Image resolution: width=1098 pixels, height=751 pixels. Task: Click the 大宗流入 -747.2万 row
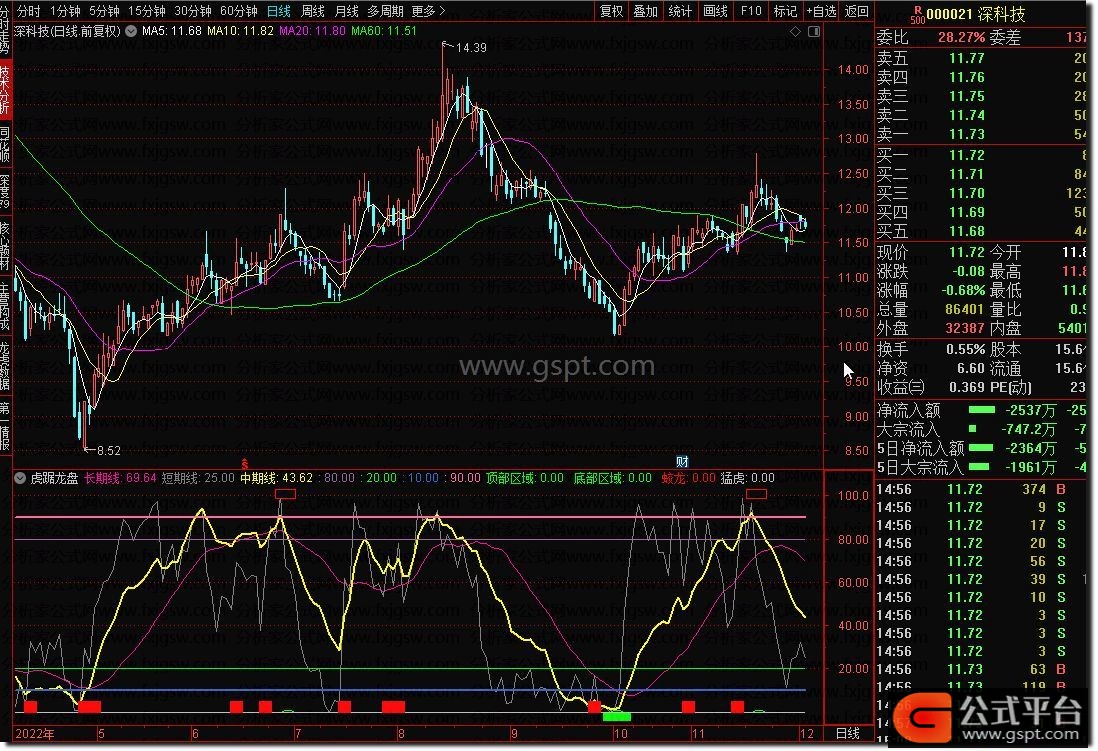[981, 429]
